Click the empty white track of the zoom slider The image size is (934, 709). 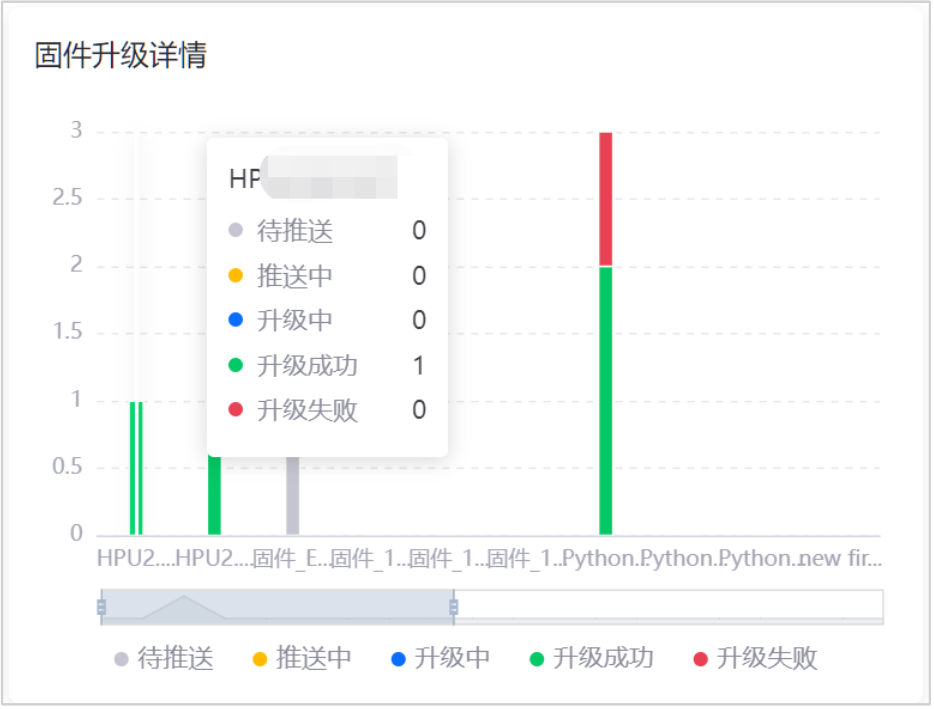click(x=670, y=606)
